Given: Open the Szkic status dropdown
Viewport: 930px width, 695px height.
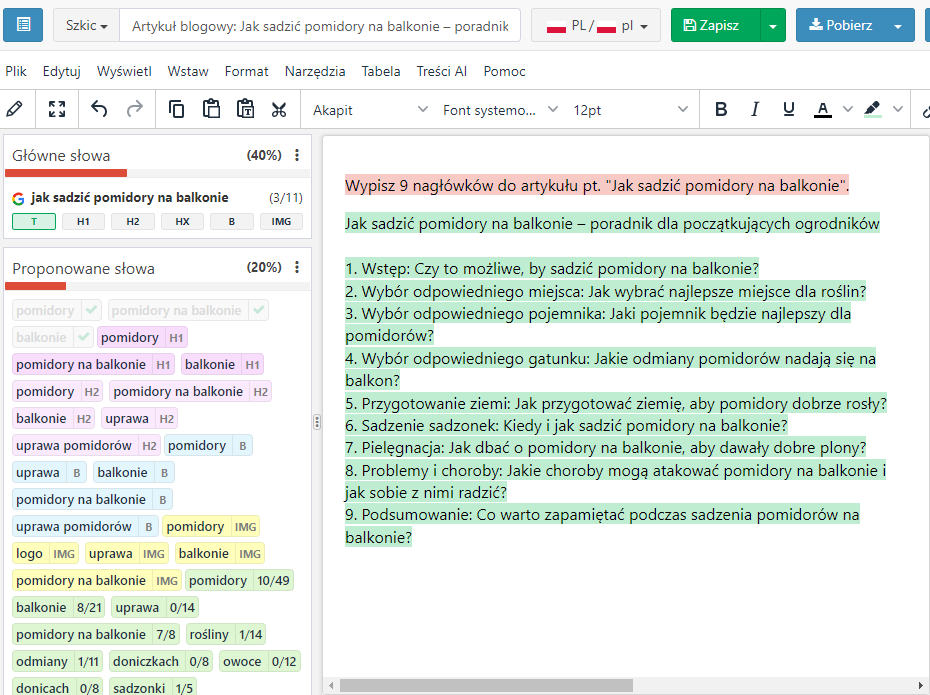Looking at the screenshot, I should pyautogui.click(x=87, y=25).
